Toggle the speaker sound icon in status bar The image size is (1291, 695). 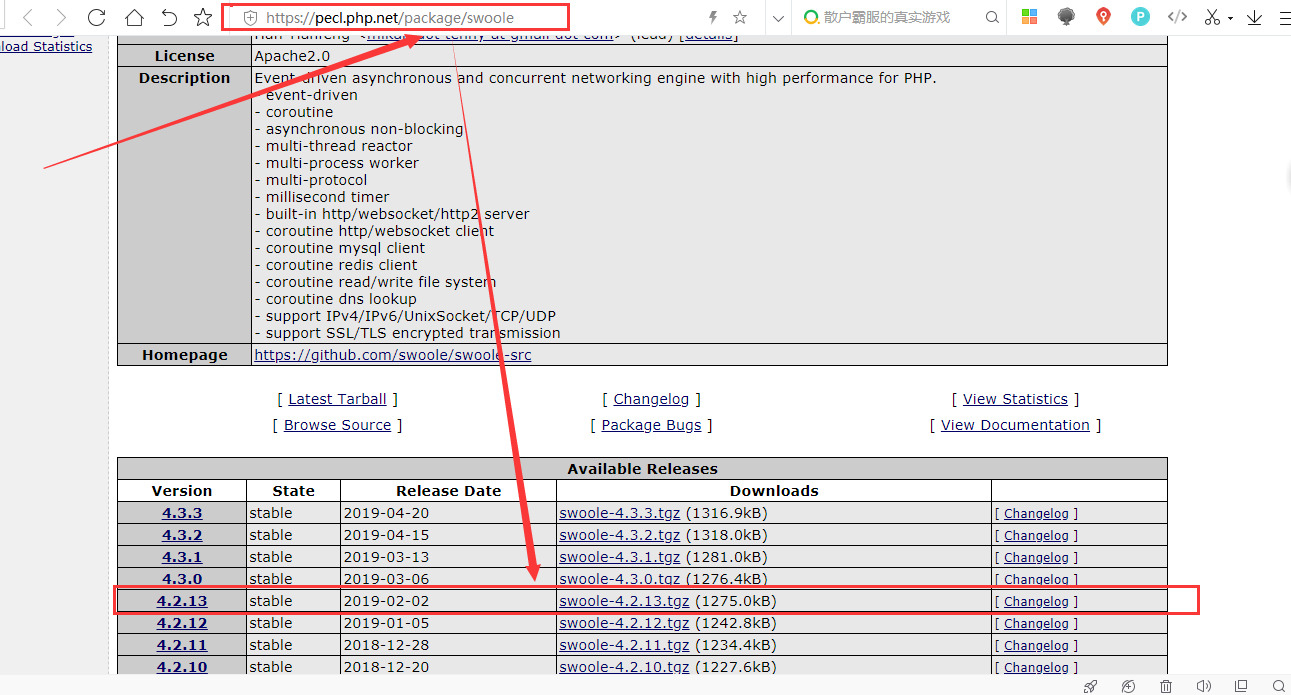[1204, 686]
